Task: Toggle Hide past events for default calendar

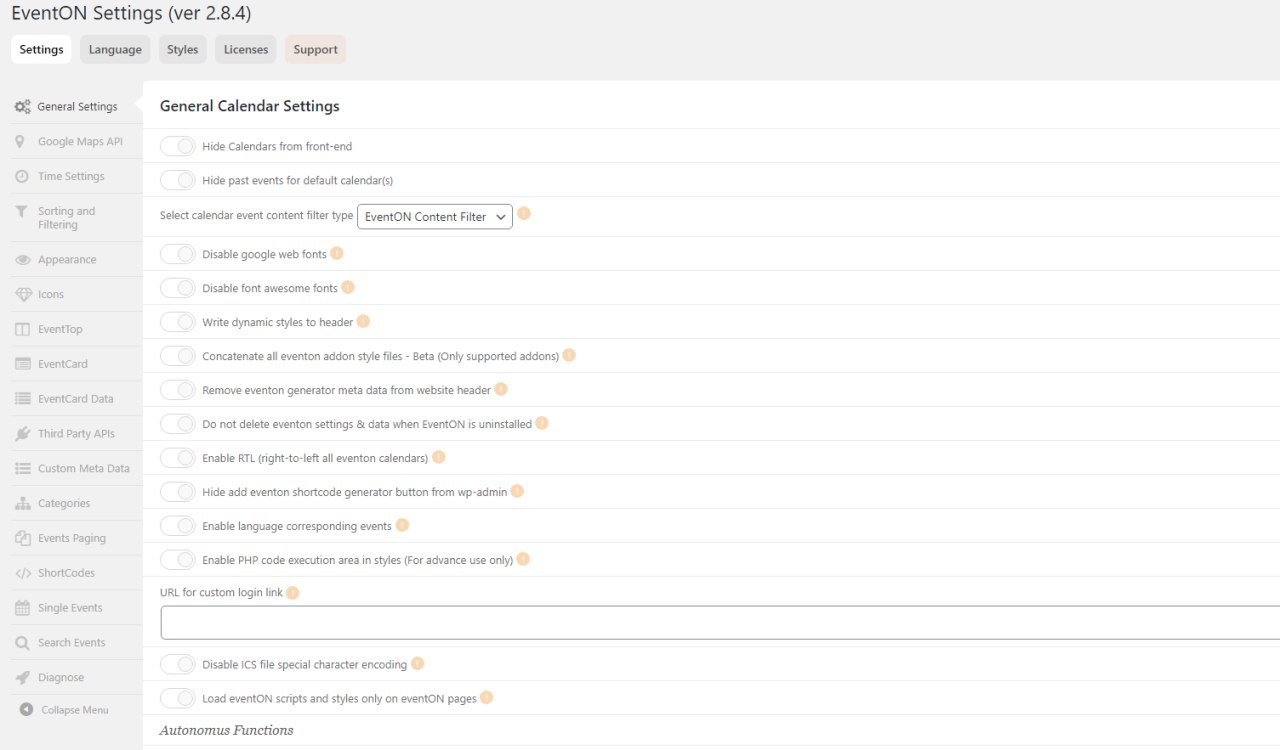Action: click(177, 180)
